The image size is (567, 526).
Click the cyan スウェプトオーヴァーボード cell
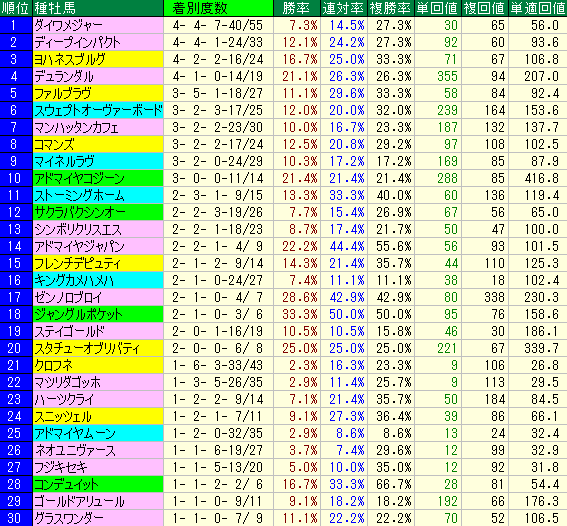(98, 110)
